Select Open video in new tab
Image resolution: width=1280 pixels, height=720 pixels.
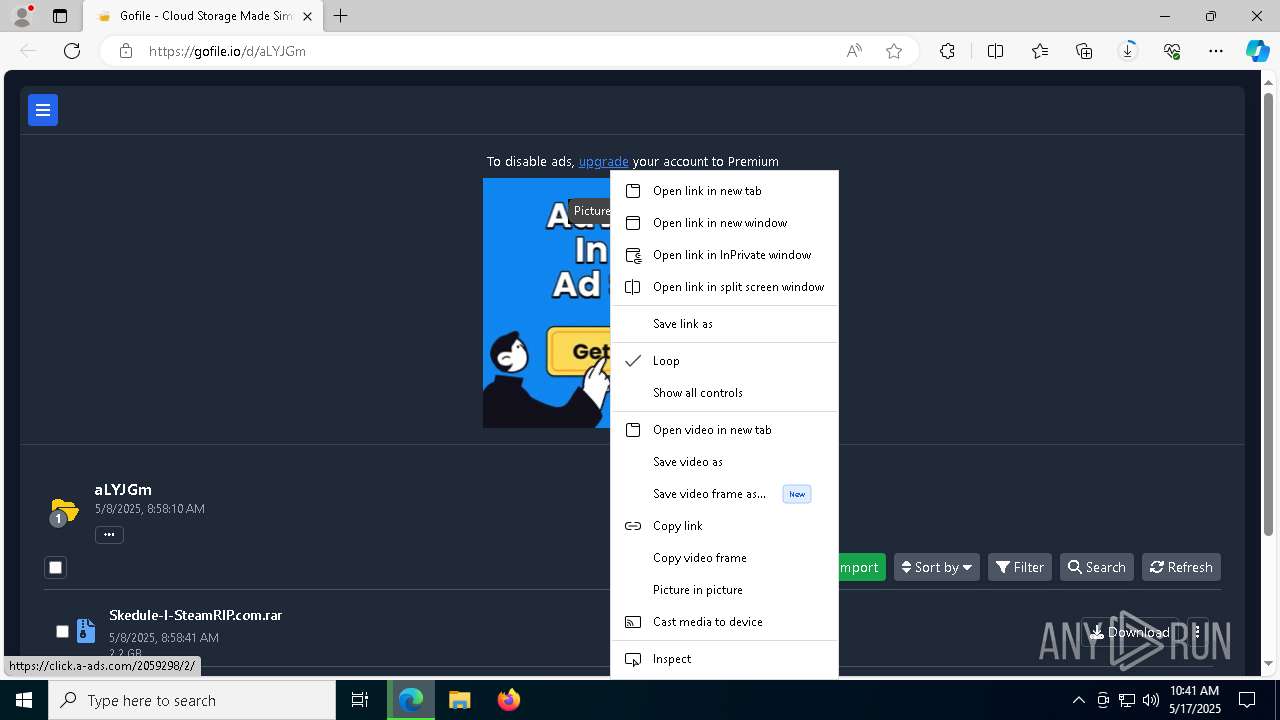coord(724,430)
